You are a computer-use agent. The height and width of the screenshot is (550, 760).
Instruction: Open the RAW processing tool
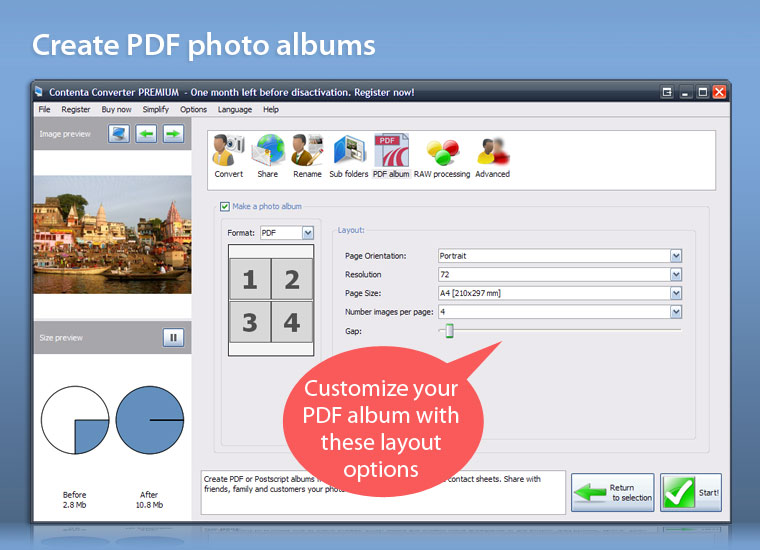(442, 156)
